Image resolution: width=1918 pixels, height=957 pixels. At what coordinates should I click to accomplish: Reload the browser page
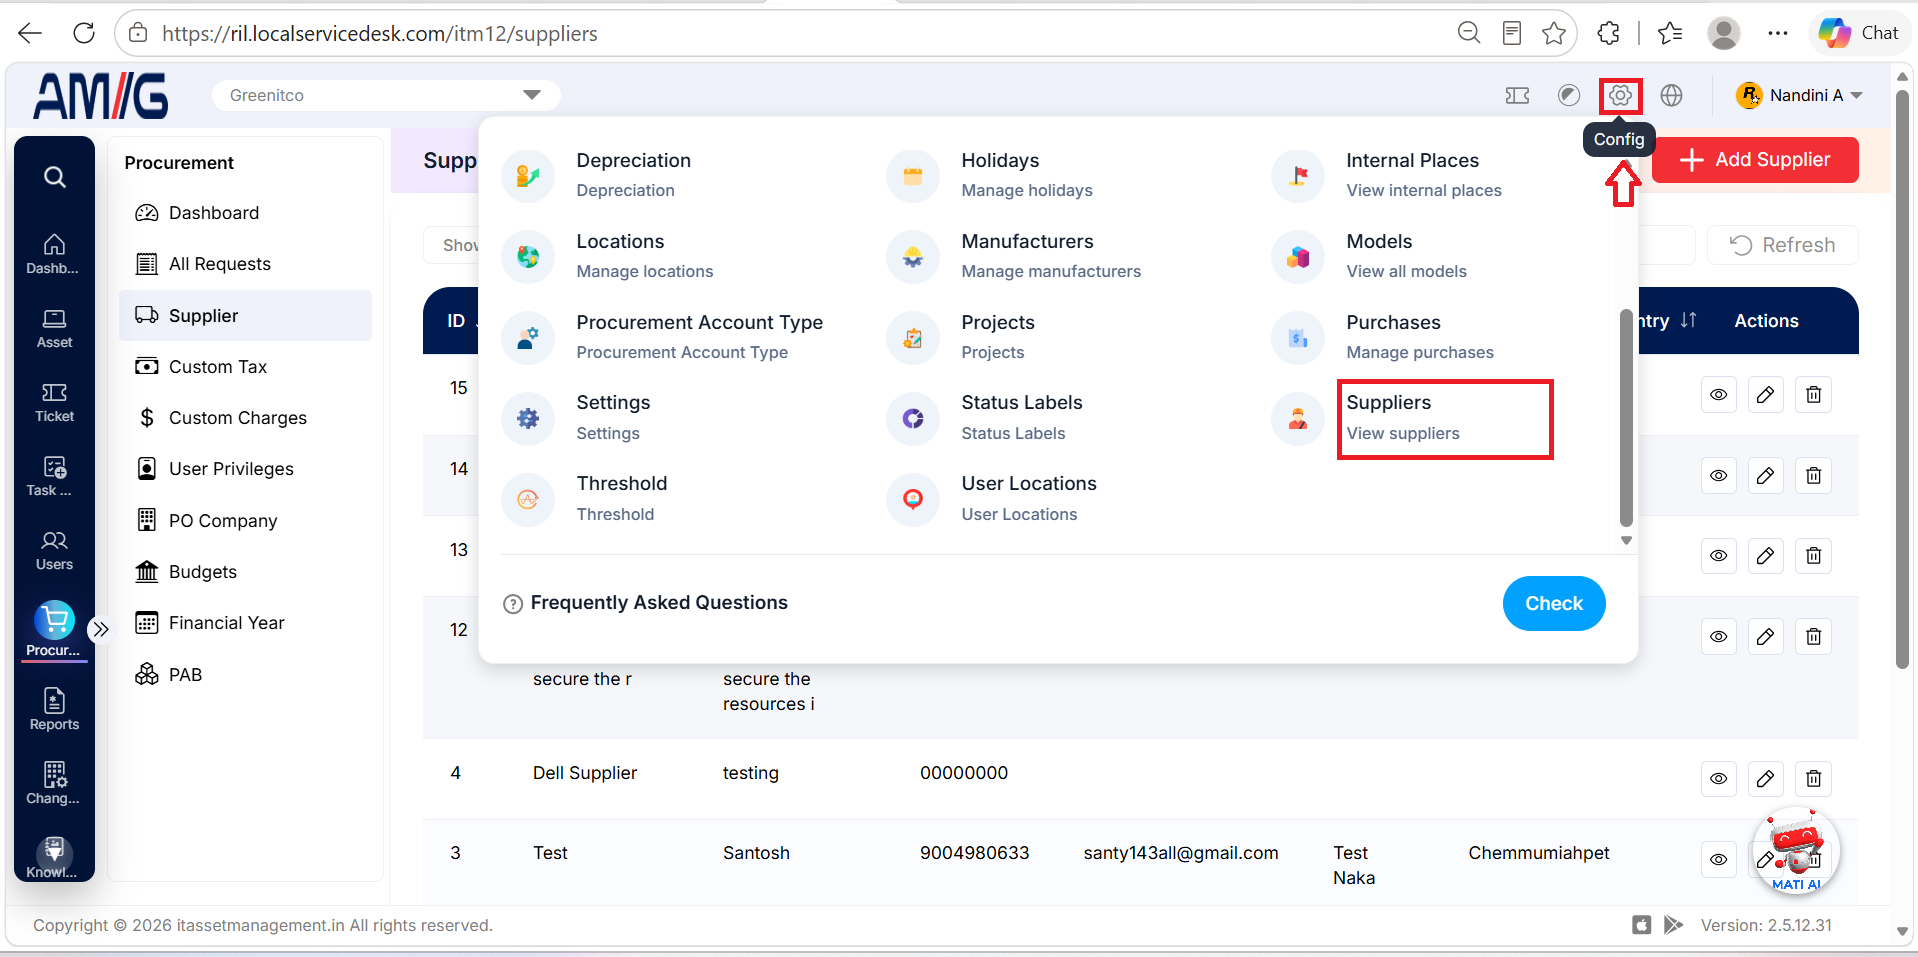(x=84, y=33)
